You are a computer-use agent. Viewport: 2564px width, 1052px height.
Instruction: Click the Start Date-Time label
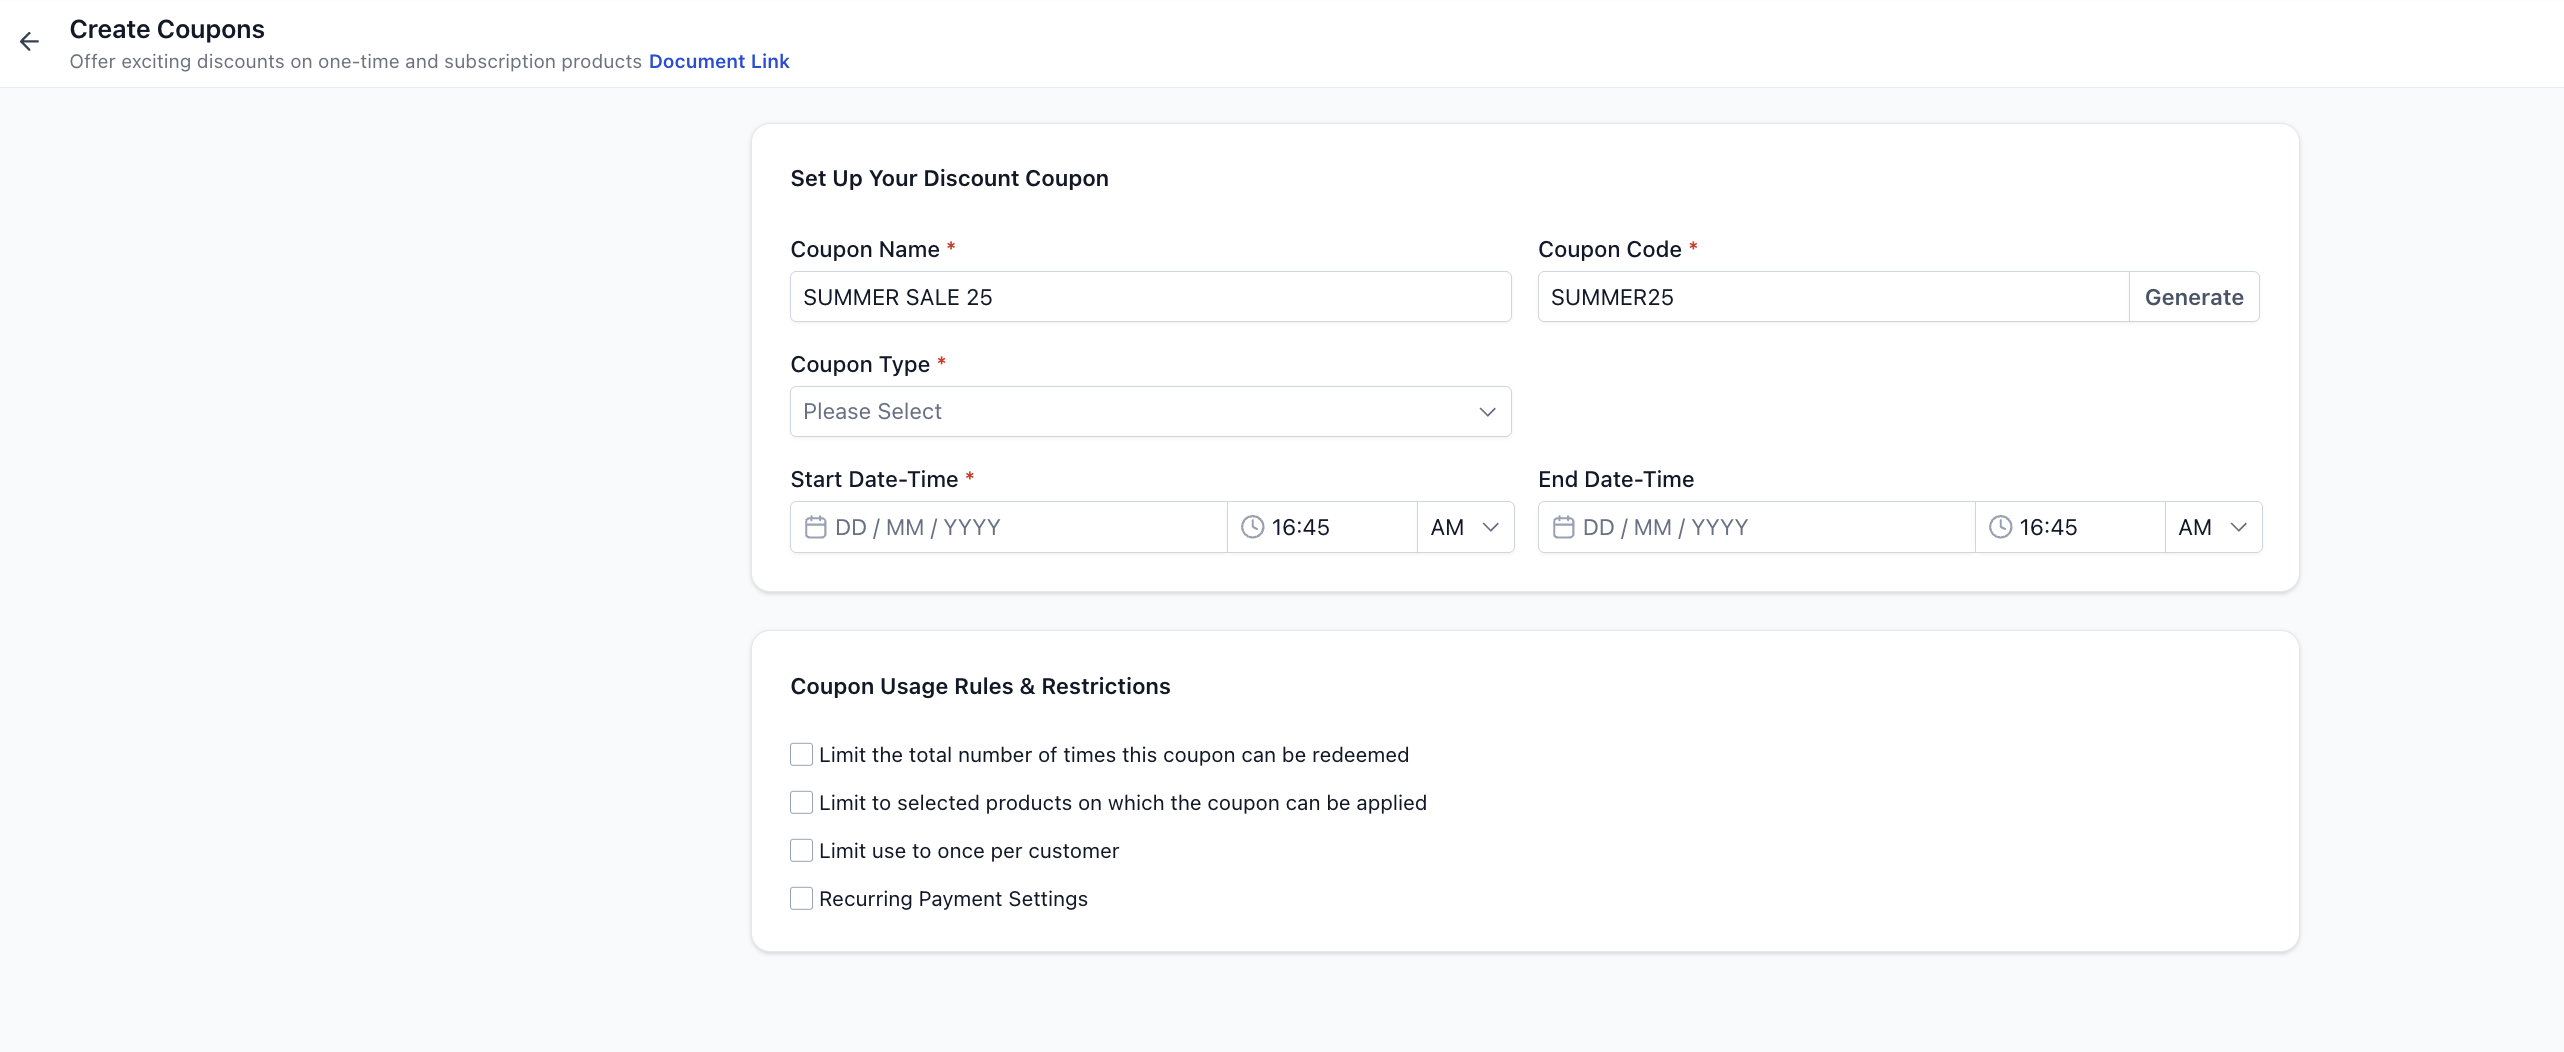[x=874, y=479]
